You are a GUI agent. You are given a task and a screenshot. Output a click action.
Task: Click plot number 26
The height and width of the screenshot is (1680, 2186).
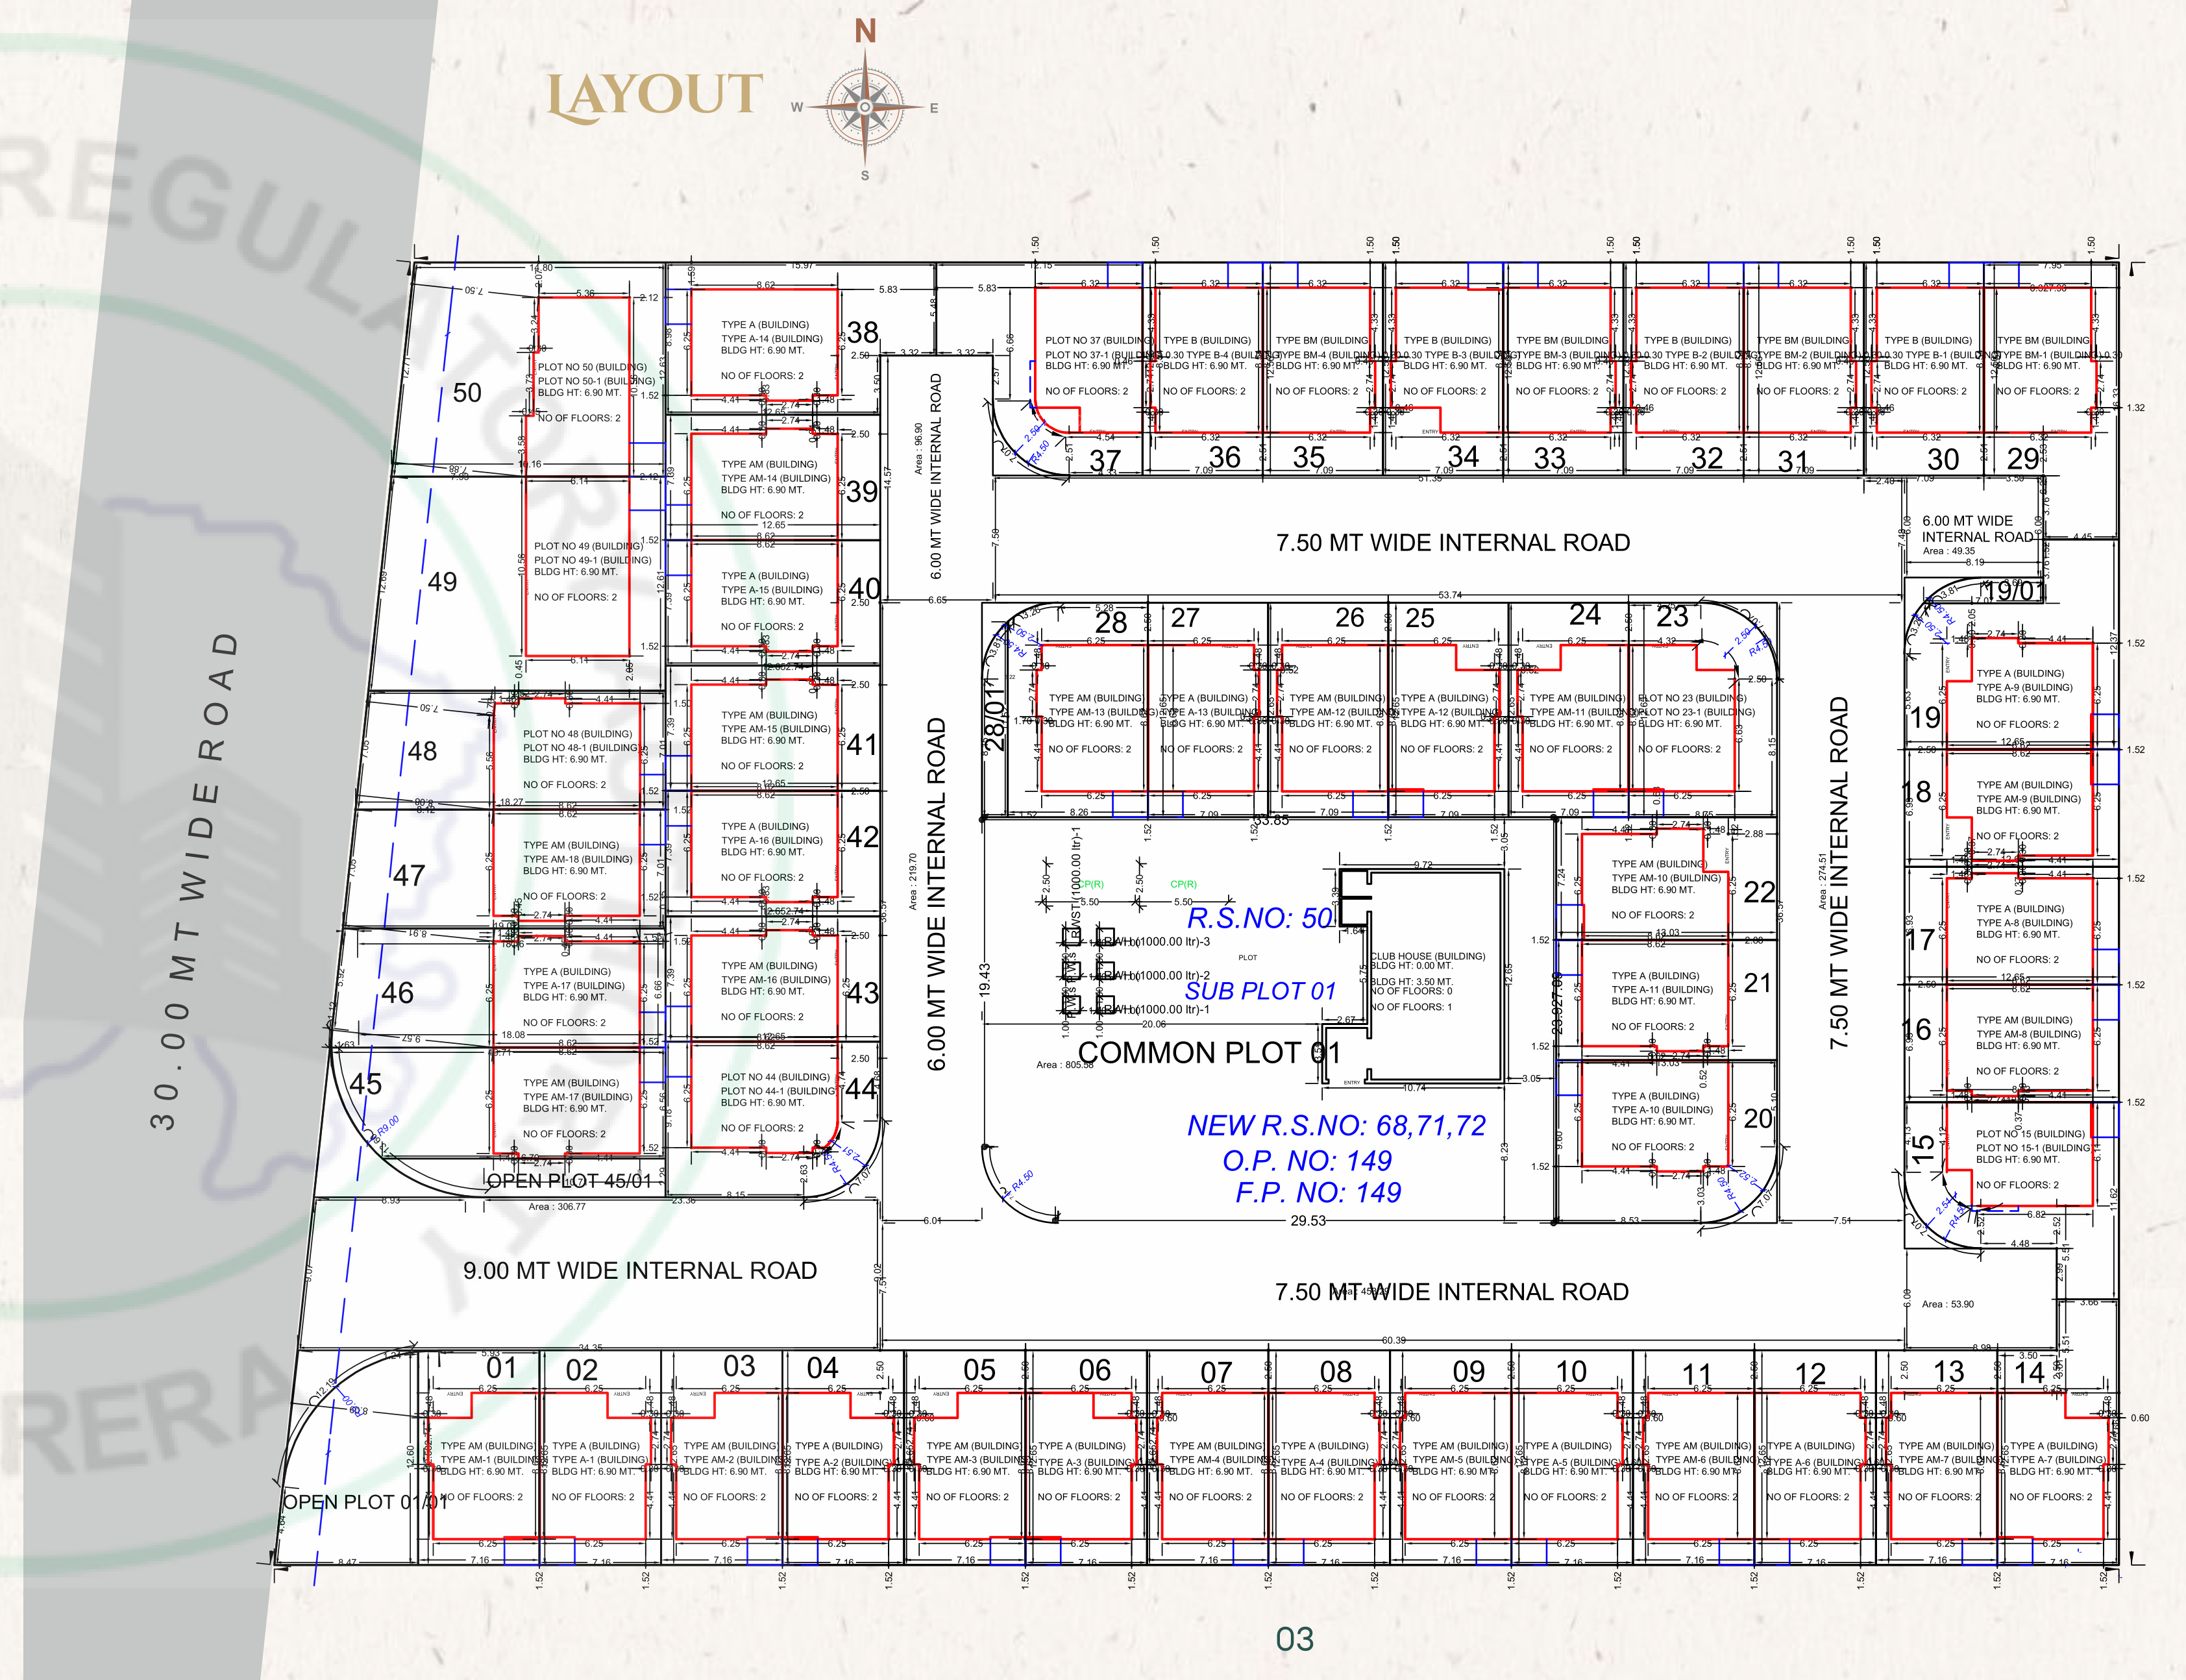point(1350,618)
